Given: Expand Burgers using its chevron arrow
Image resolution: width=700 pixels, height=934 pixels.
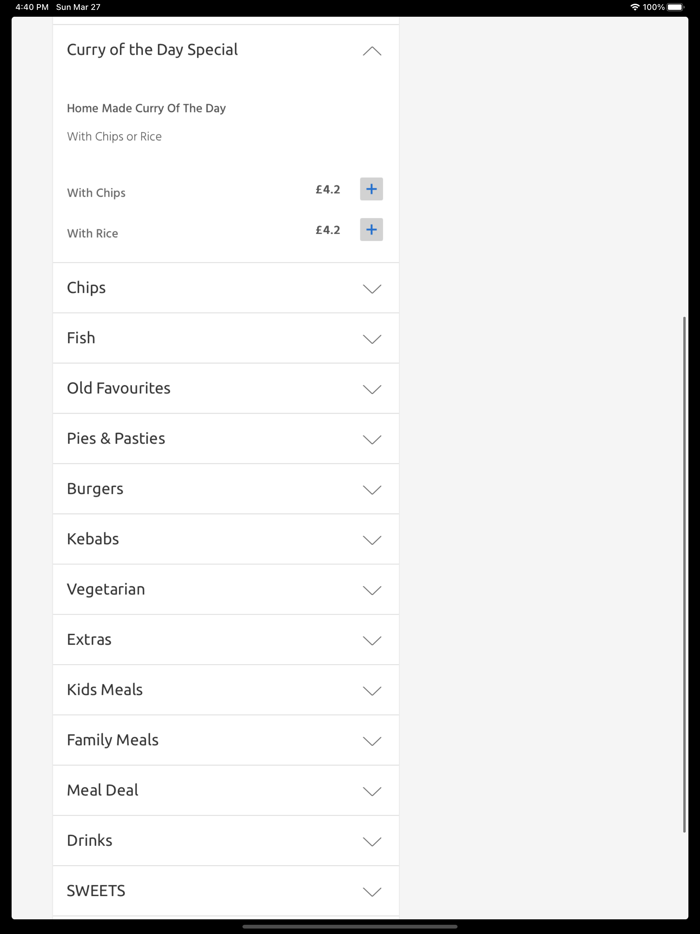Looking at the screenshot, I should pos(372,490).
